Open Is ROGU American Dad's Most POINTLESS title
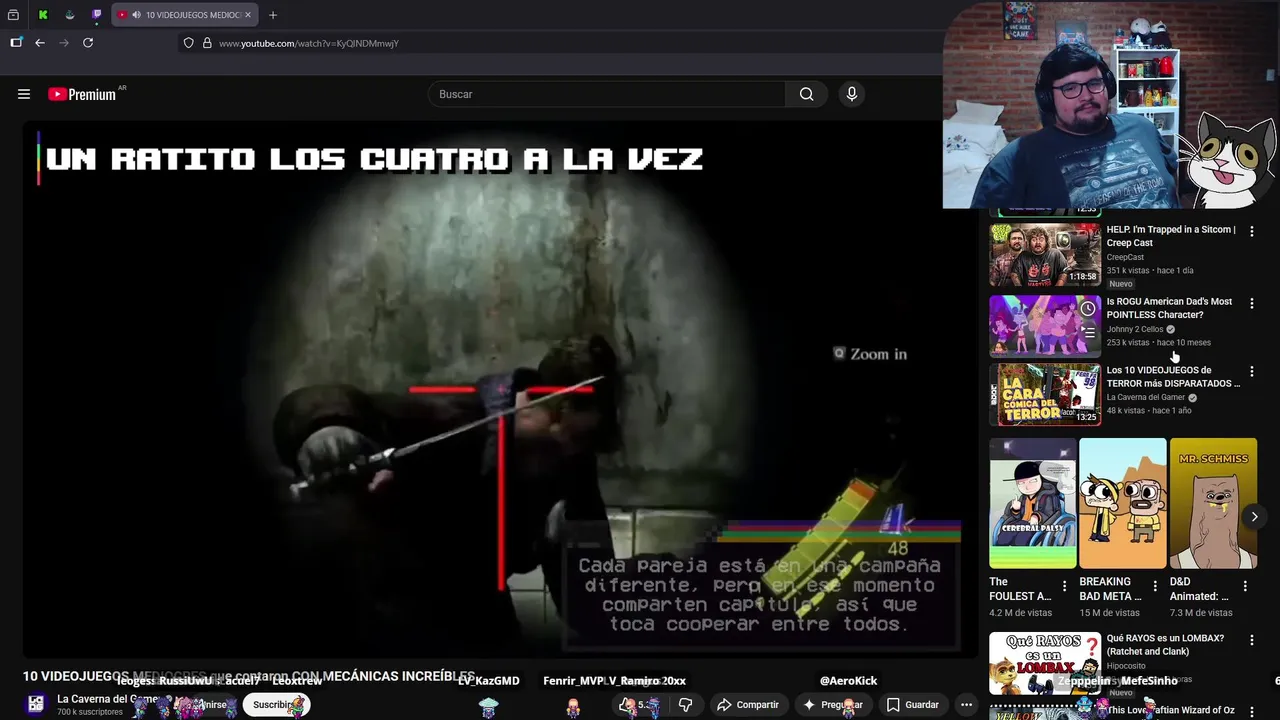Image resolution: width=1280 pixels, height=720 pixels. 1169,308
